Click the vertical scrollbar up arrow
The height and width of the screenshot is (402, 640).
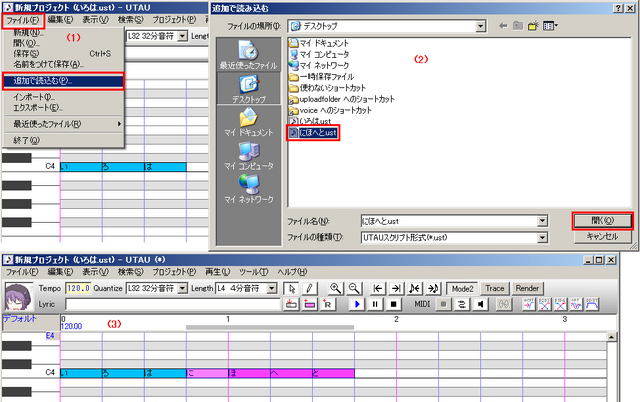tap(611, 337)
